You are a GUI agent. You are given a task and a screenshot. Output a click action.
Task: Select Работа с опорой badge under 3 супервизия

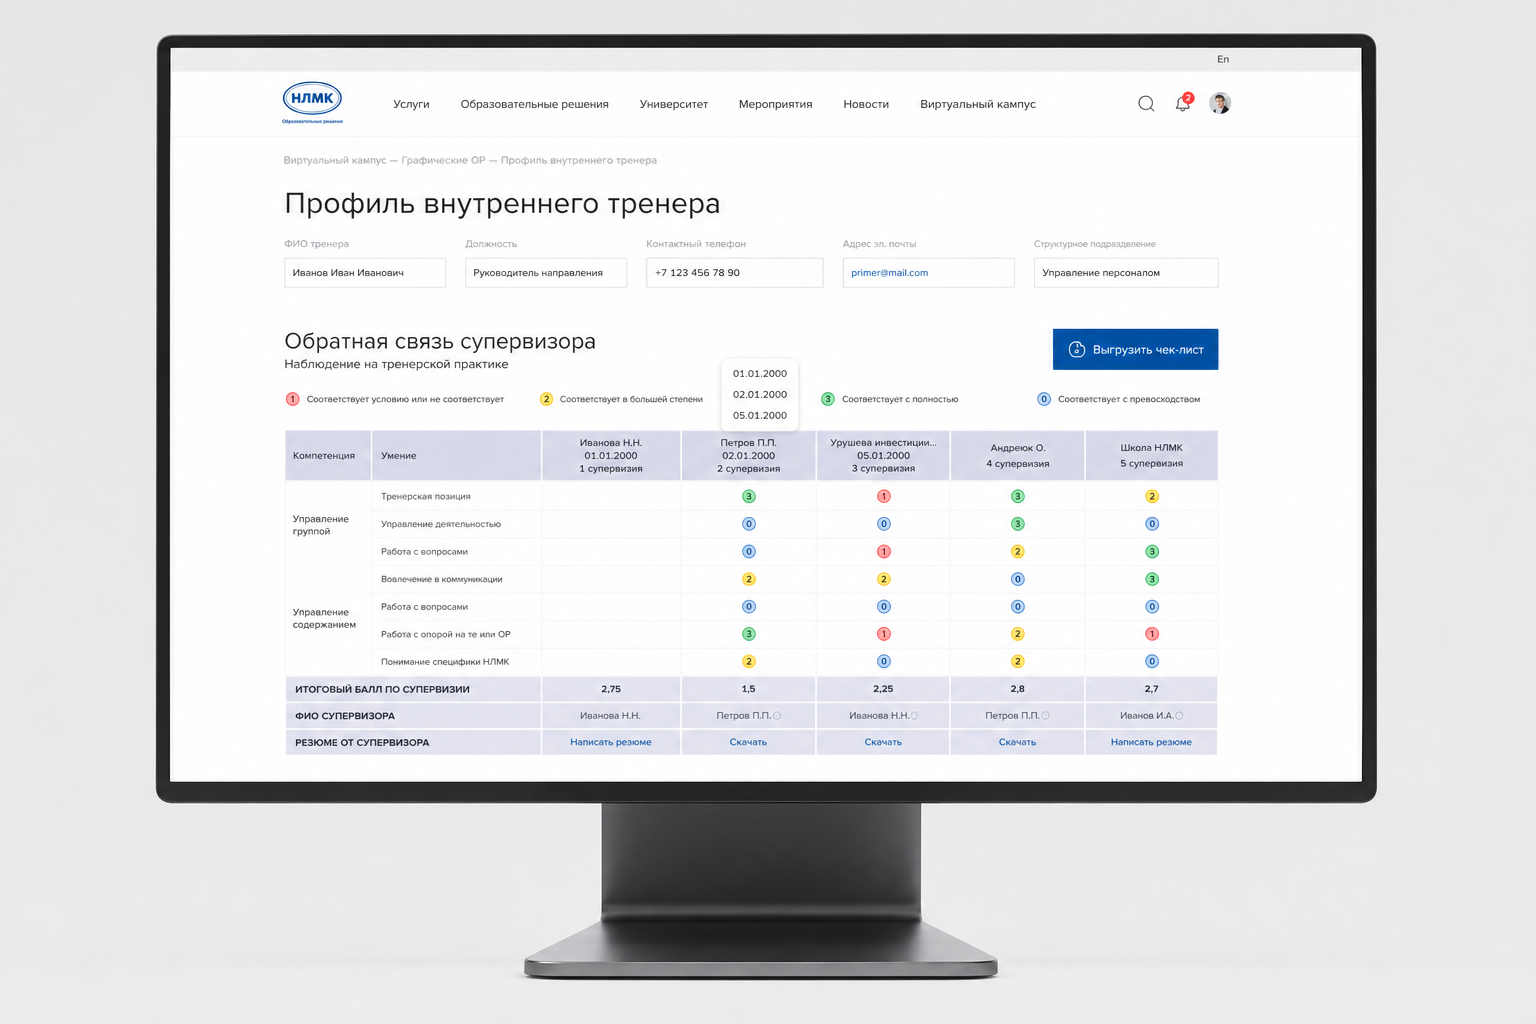tap(884, 634)
